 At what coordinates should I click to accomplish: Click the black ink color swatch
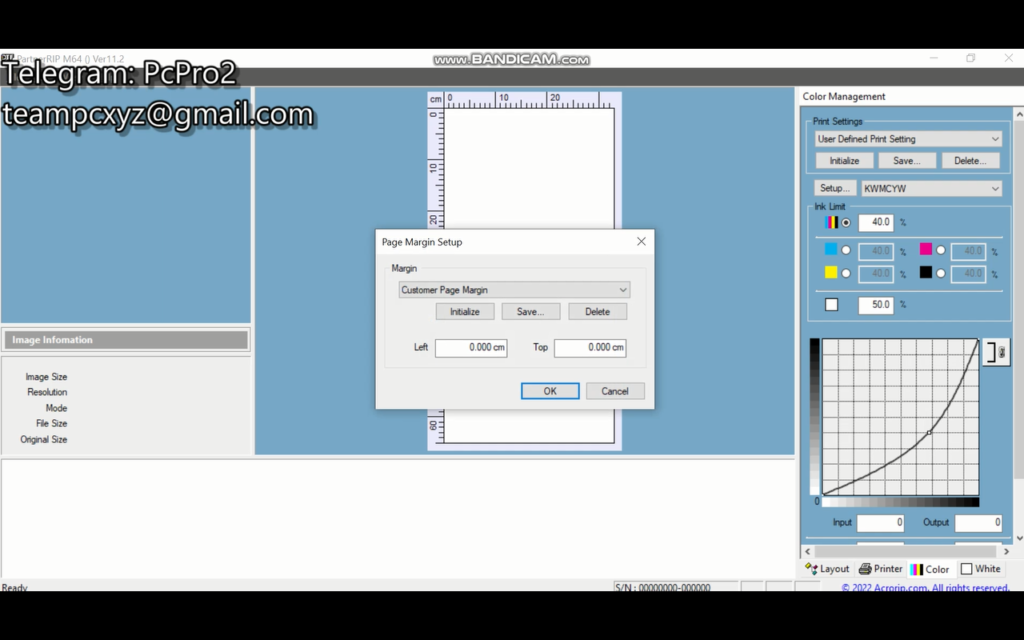(925, 272)
